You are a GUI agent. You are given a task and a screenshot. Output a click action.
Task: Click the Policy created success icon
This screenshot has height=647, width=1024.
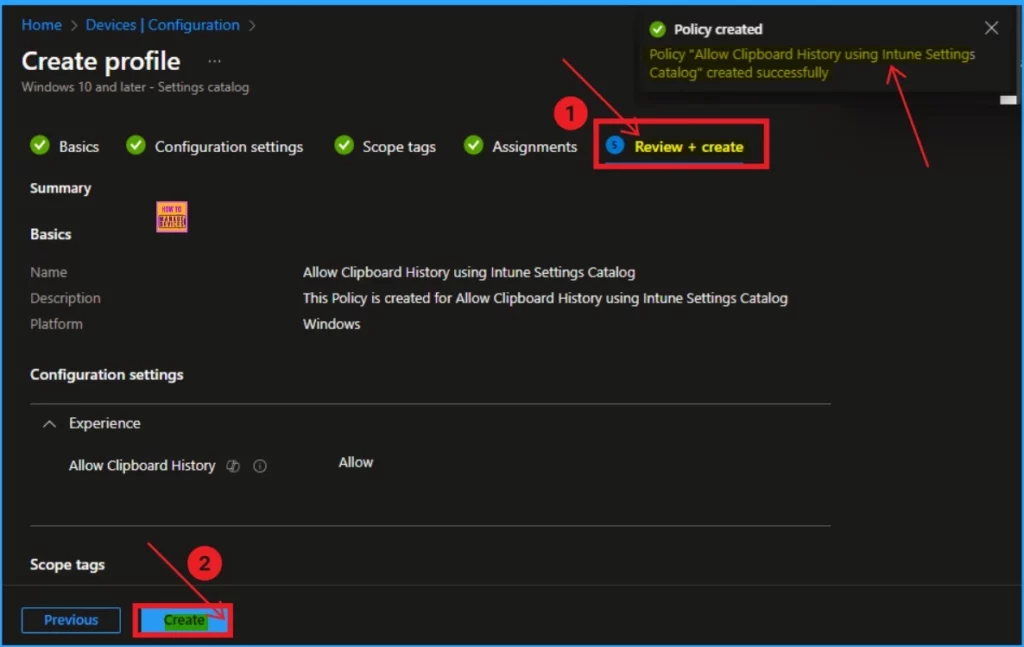pos(658,29)
